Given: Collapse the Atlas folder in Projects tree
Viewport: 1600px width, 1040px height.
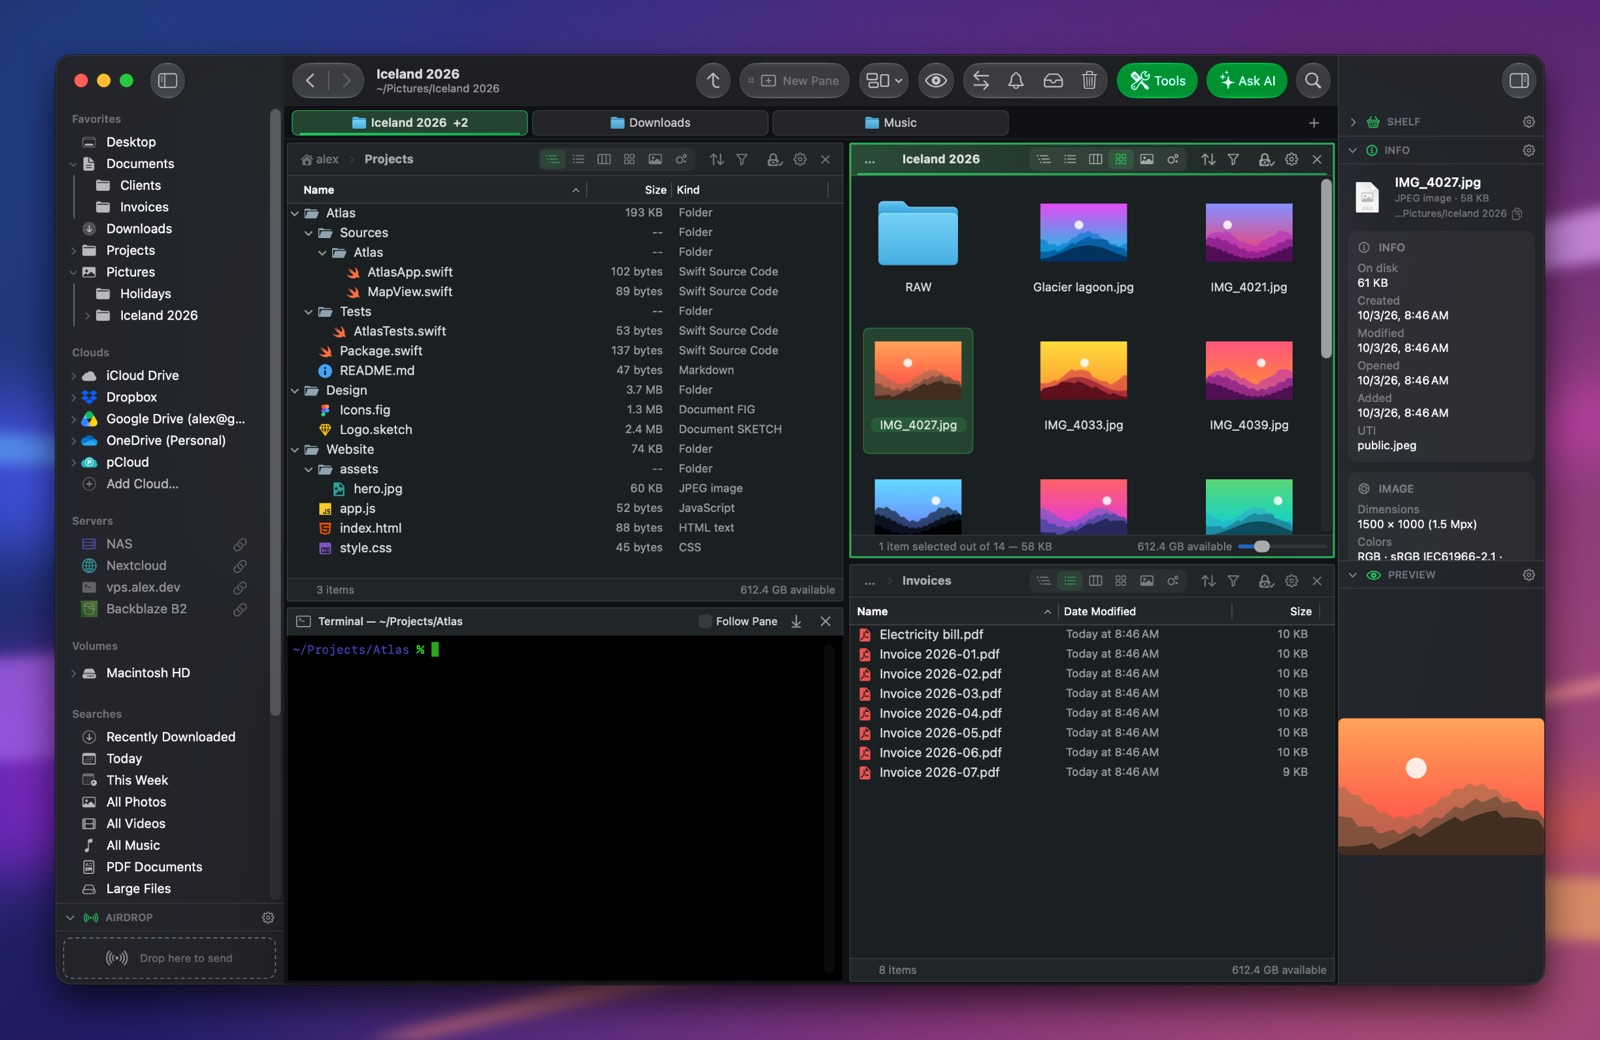Looking at the screenshot, I should [295, 214].
